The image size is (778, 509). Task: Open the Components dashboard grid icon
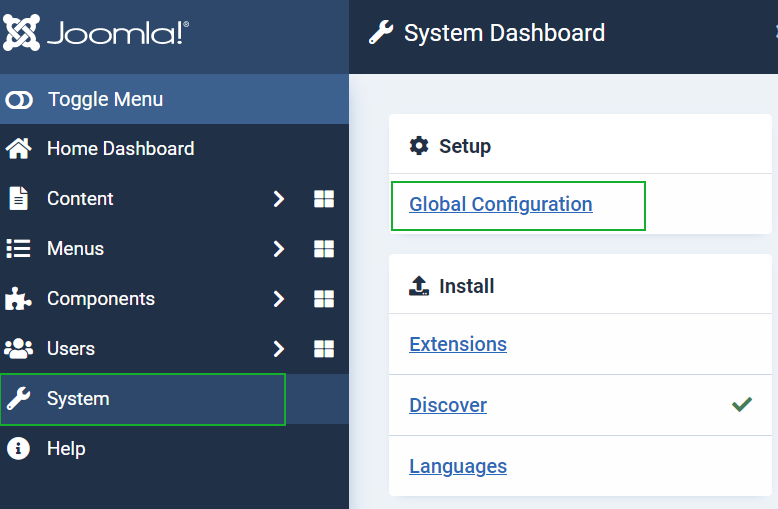pyautogui.click(x=324, y=299)
